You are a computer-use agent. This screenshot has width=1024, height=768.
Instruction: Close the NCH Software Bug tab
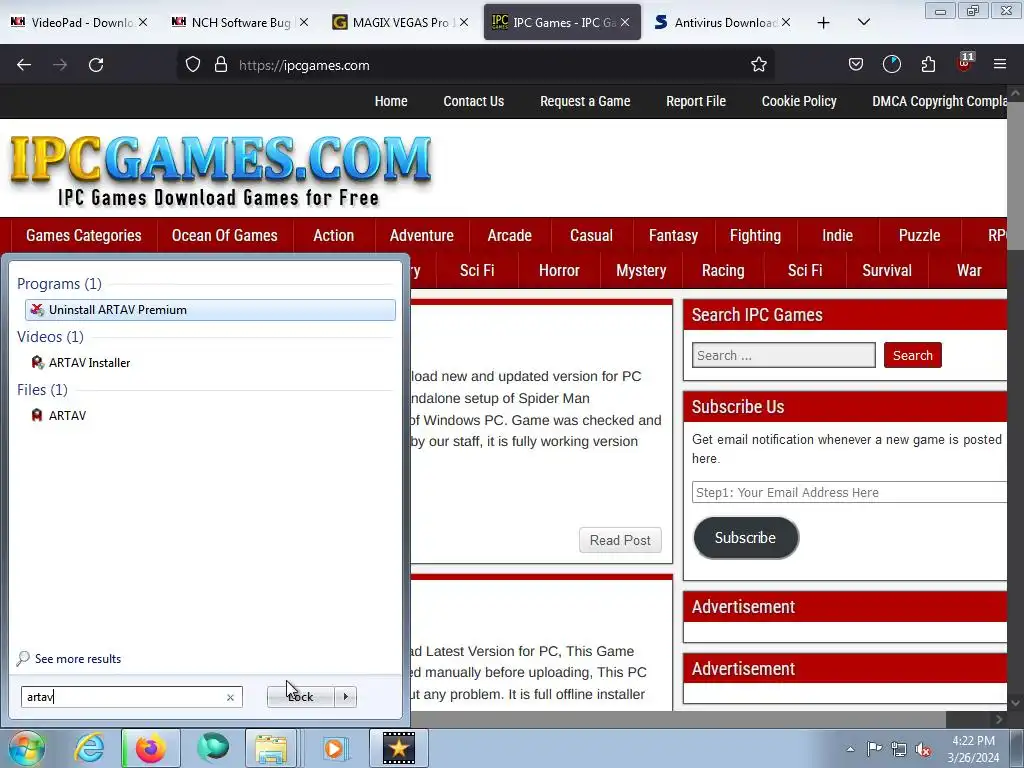coord(304,22)
